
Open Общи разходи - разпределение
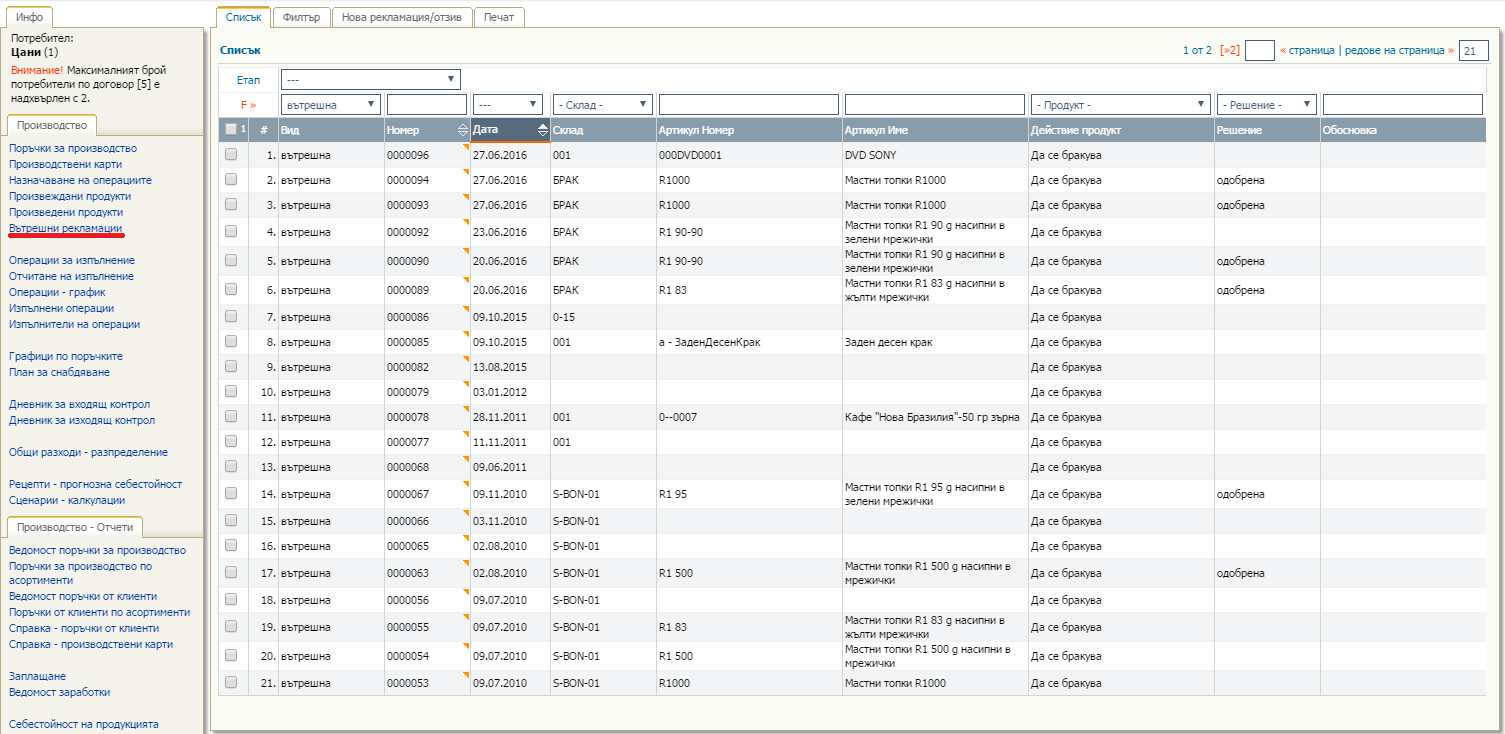[88, 452]
